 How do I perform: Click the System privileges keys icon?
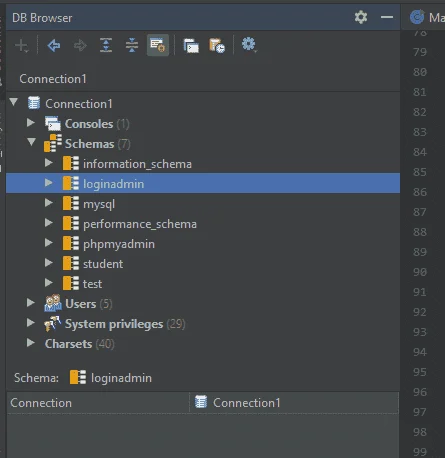point(53,324)
